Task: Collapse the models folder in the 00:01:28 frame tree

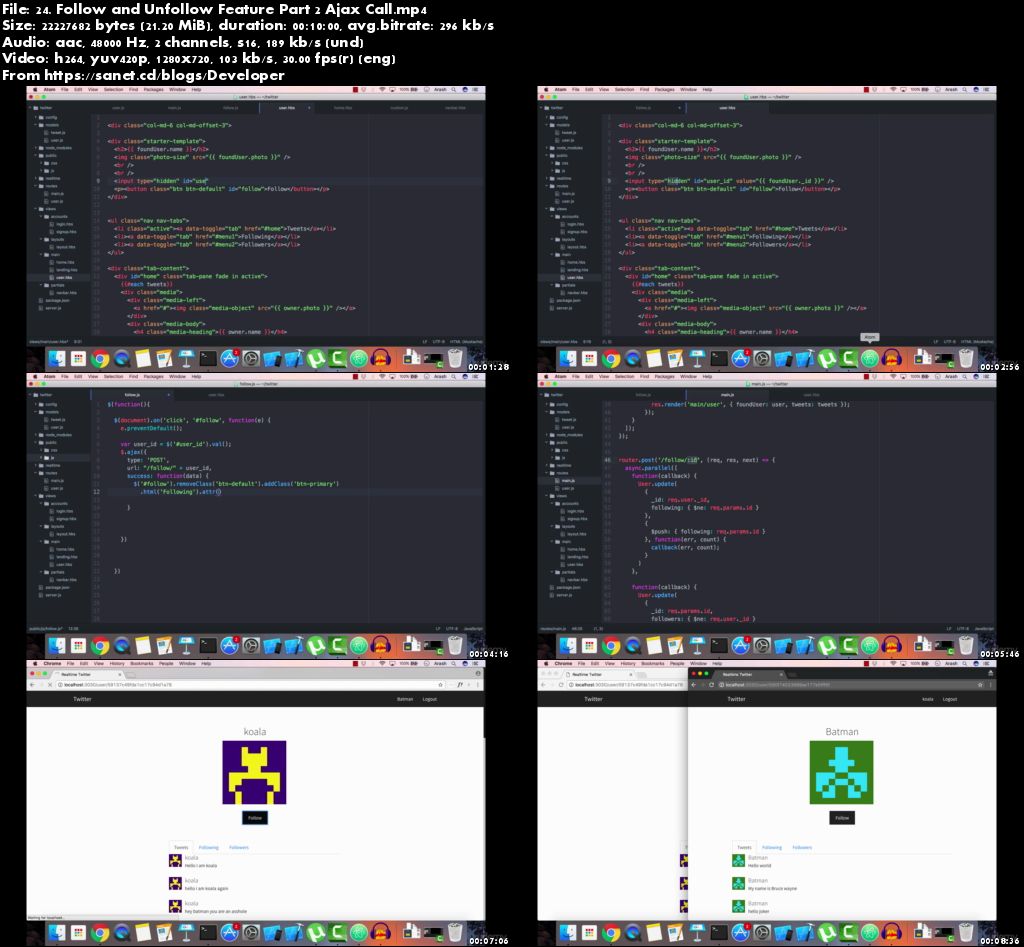Action: [x=48, y=125]
